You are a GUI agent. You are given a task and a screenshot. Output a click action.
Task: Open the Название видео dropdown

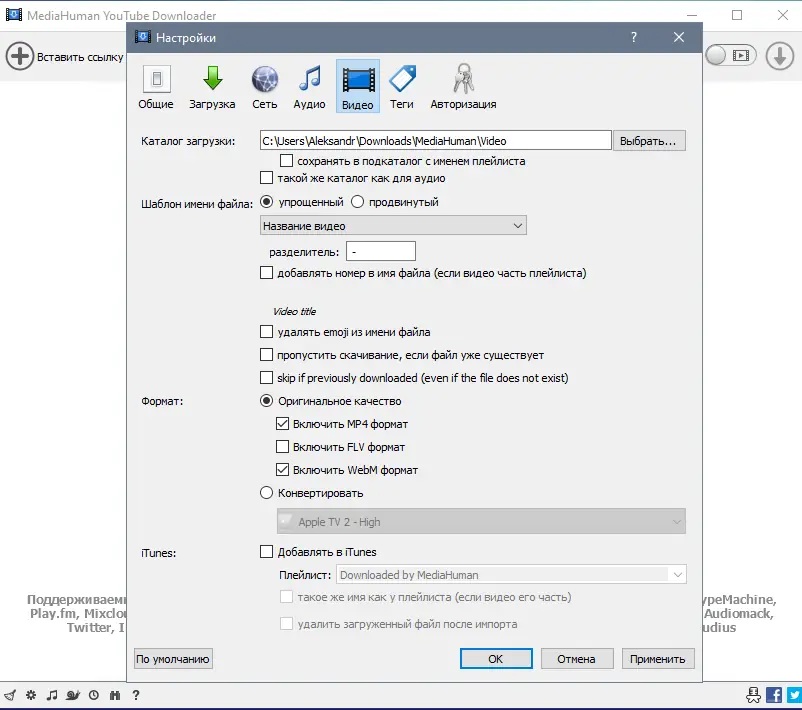click(x=392, y=224)
